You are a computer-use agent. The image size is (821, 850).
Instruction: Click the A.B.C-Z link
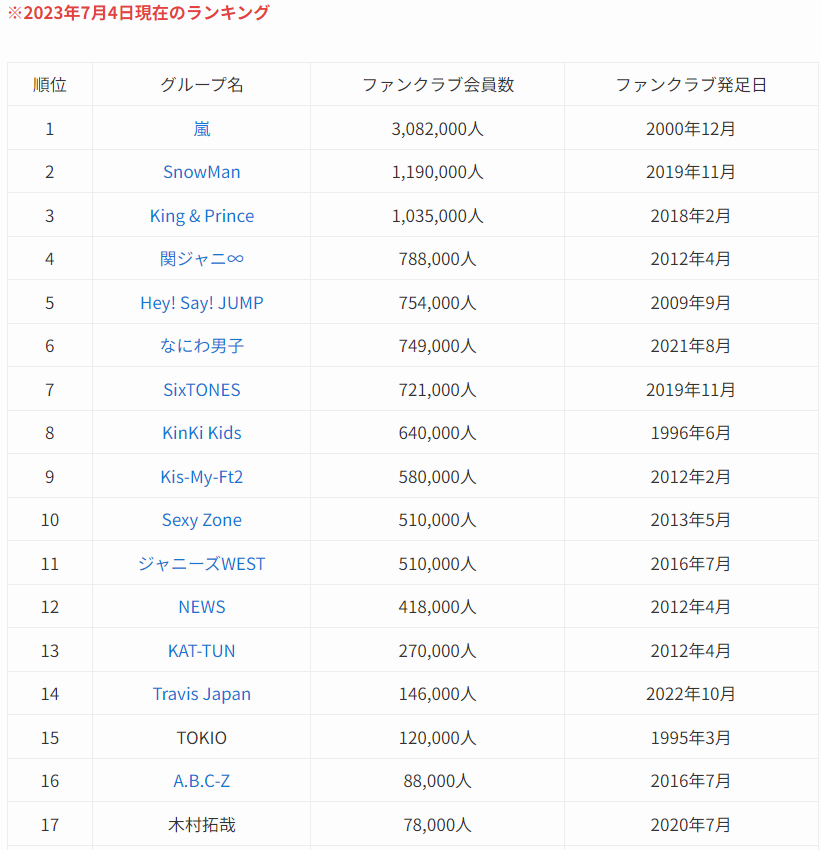point(201,781)
